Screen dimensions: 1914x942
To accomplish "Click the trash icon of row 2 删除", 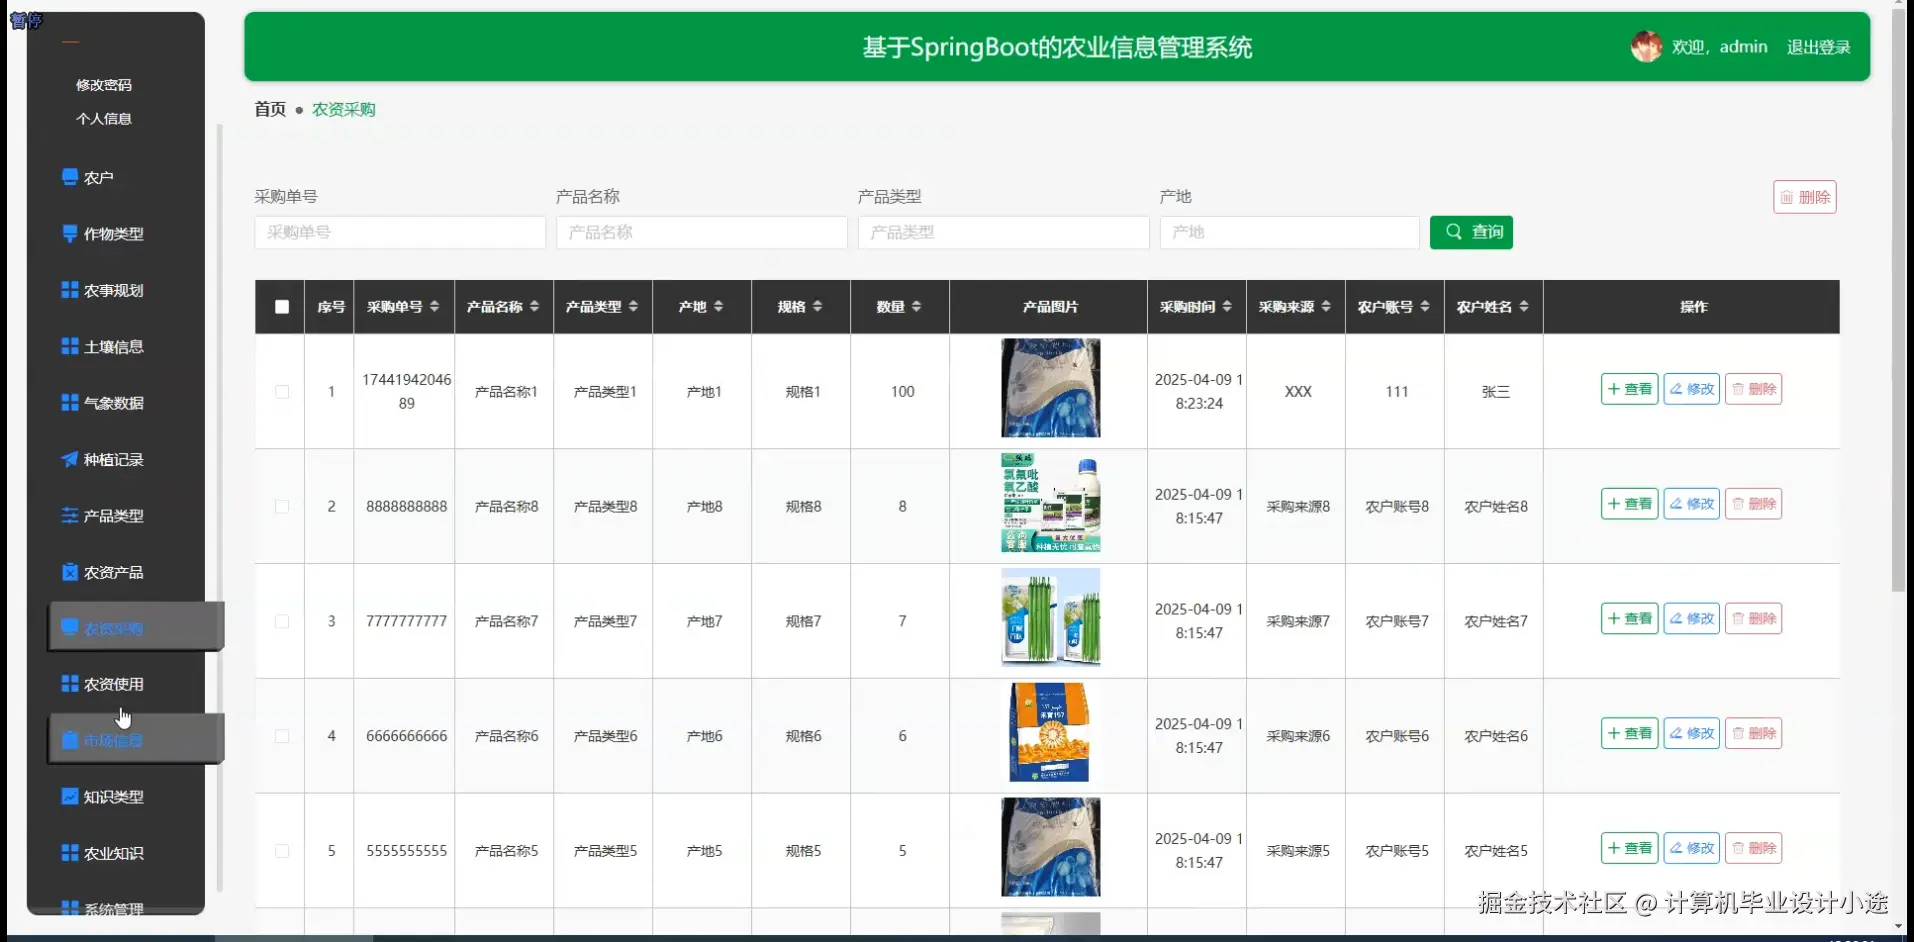I will (1738, 504).
